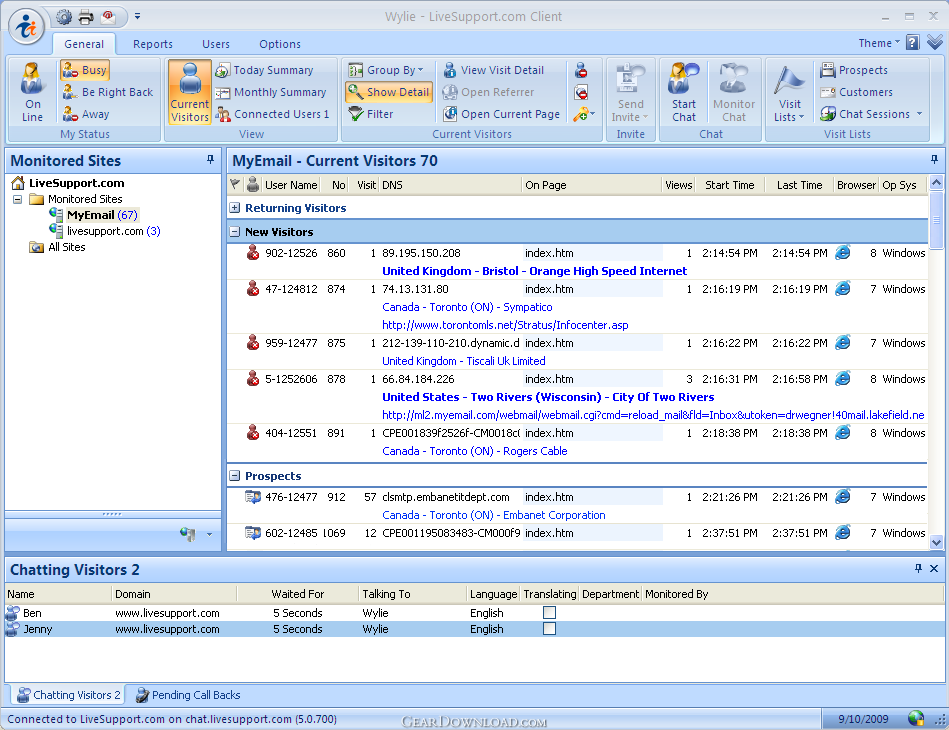949x730 pixels.
Task: Open Monthly Summary view
Action: coord(271,92)
